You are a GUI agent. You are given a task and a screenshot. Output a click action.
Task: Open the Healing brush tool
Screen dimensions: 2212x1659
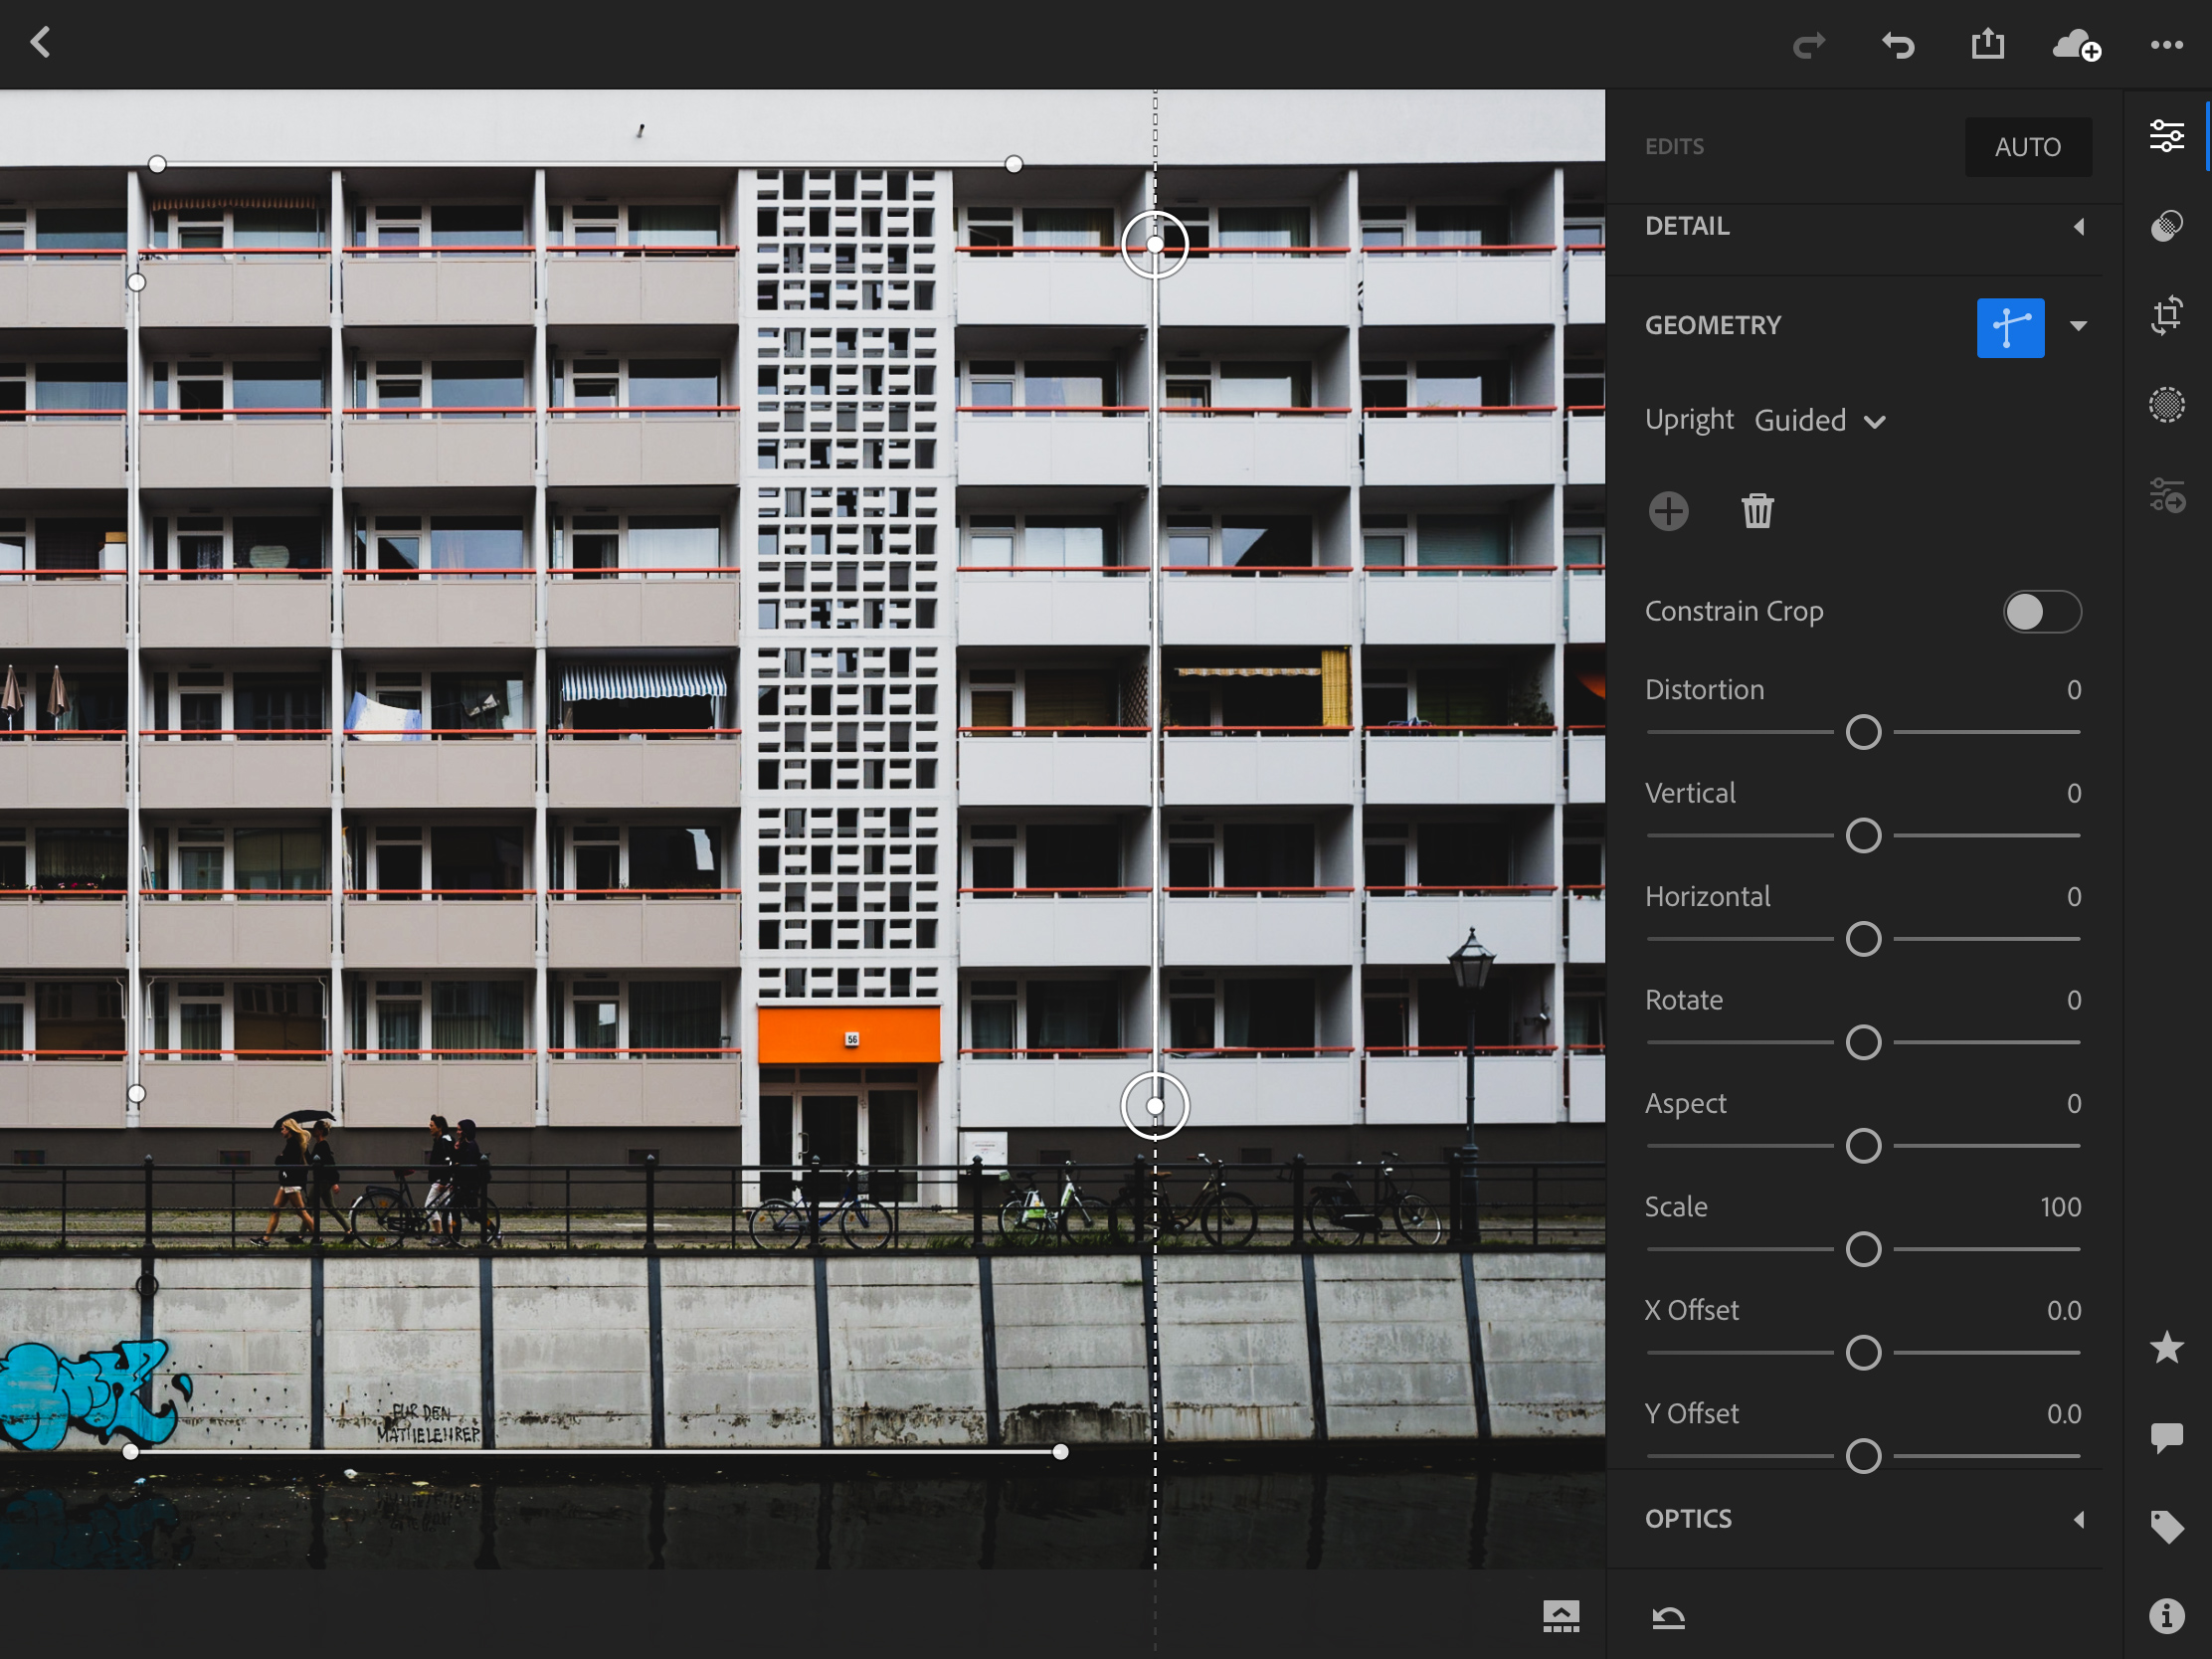pyautogui.click(x=2166, y=226)
